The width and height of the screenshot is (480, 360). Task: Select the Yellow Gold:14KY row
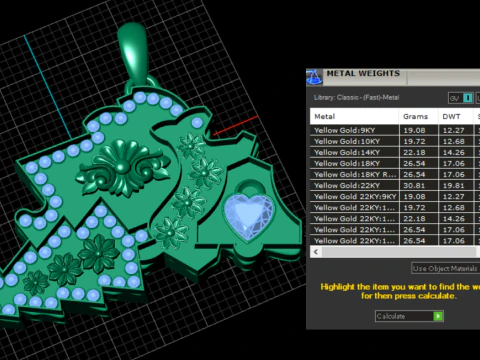[x=395, y=152]
